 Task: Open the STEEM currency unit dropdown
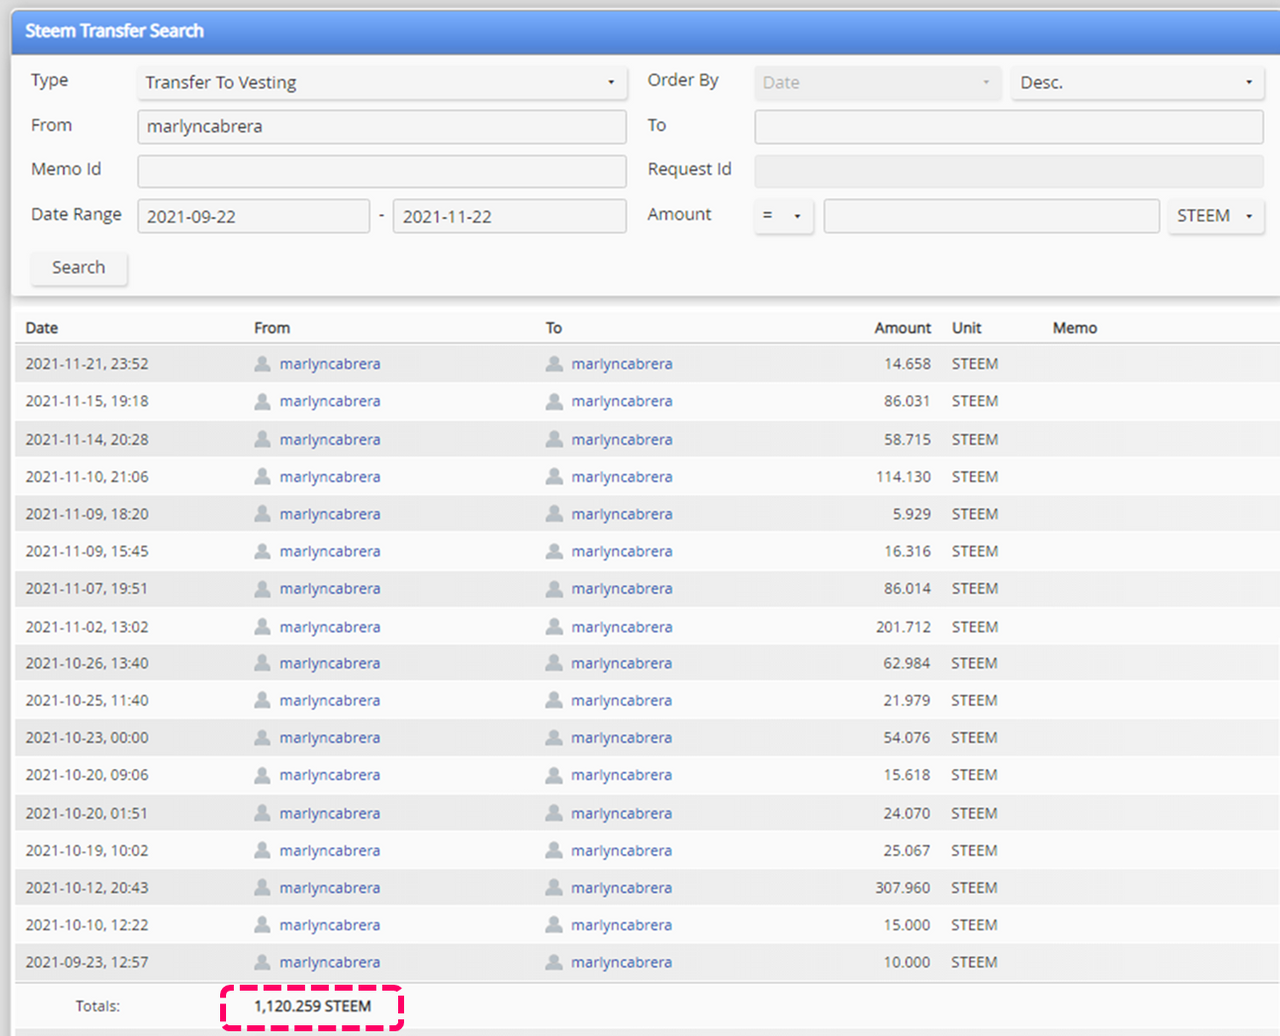[x=1215, y=216]
